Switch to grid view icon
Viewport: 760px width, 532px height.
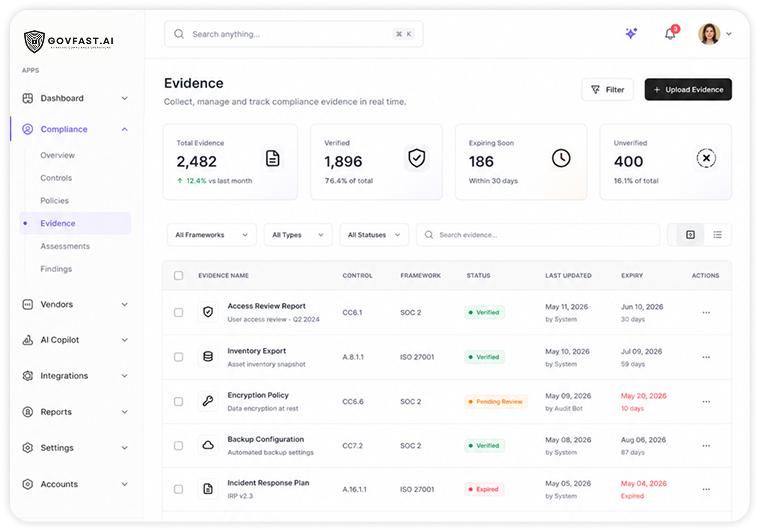pos(690,235)
